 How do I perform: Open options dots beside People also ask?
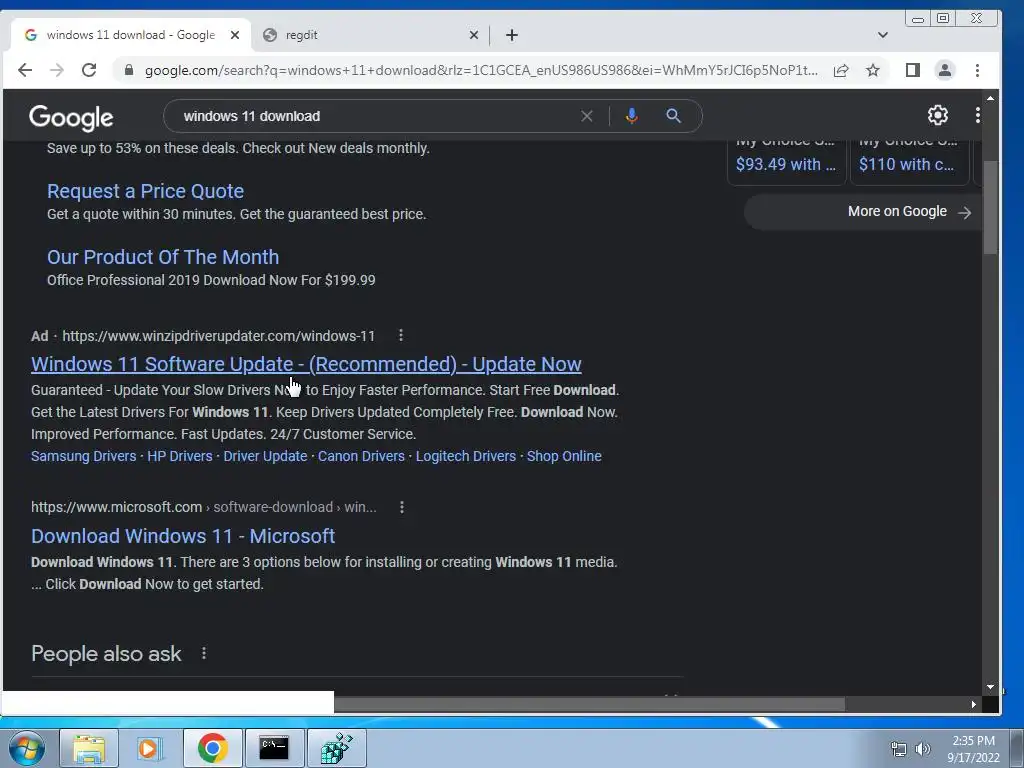204,653
